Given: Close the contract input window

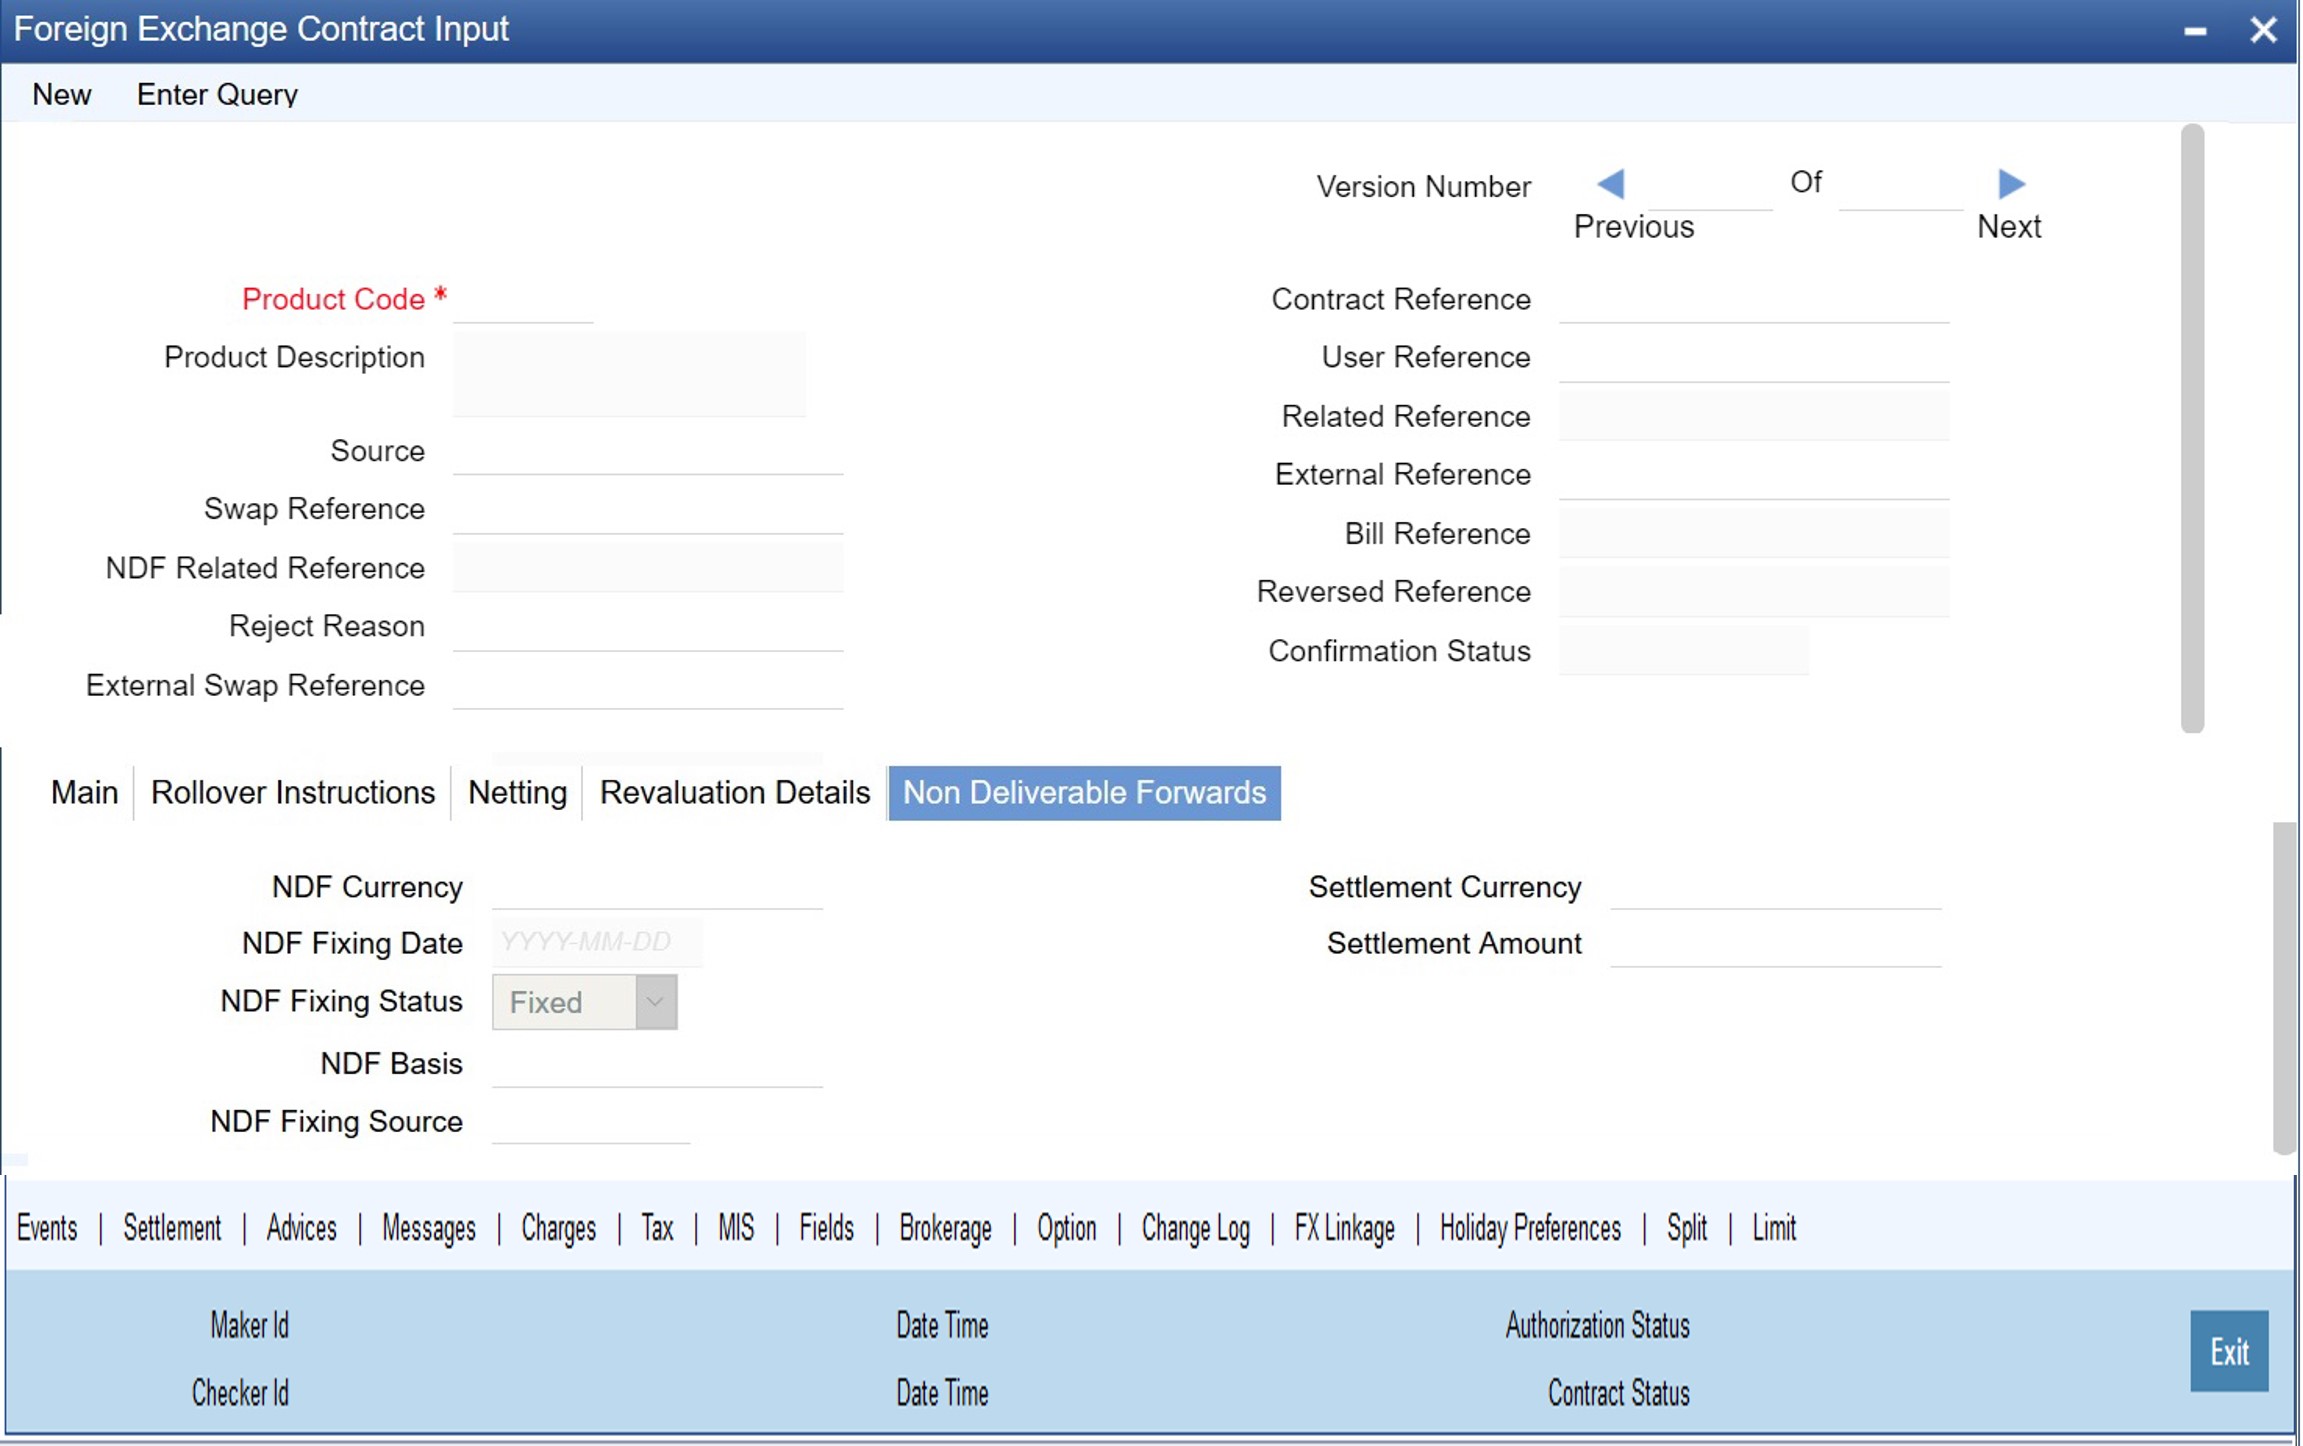Looking at the screenshot, I should pos(2263,30).
